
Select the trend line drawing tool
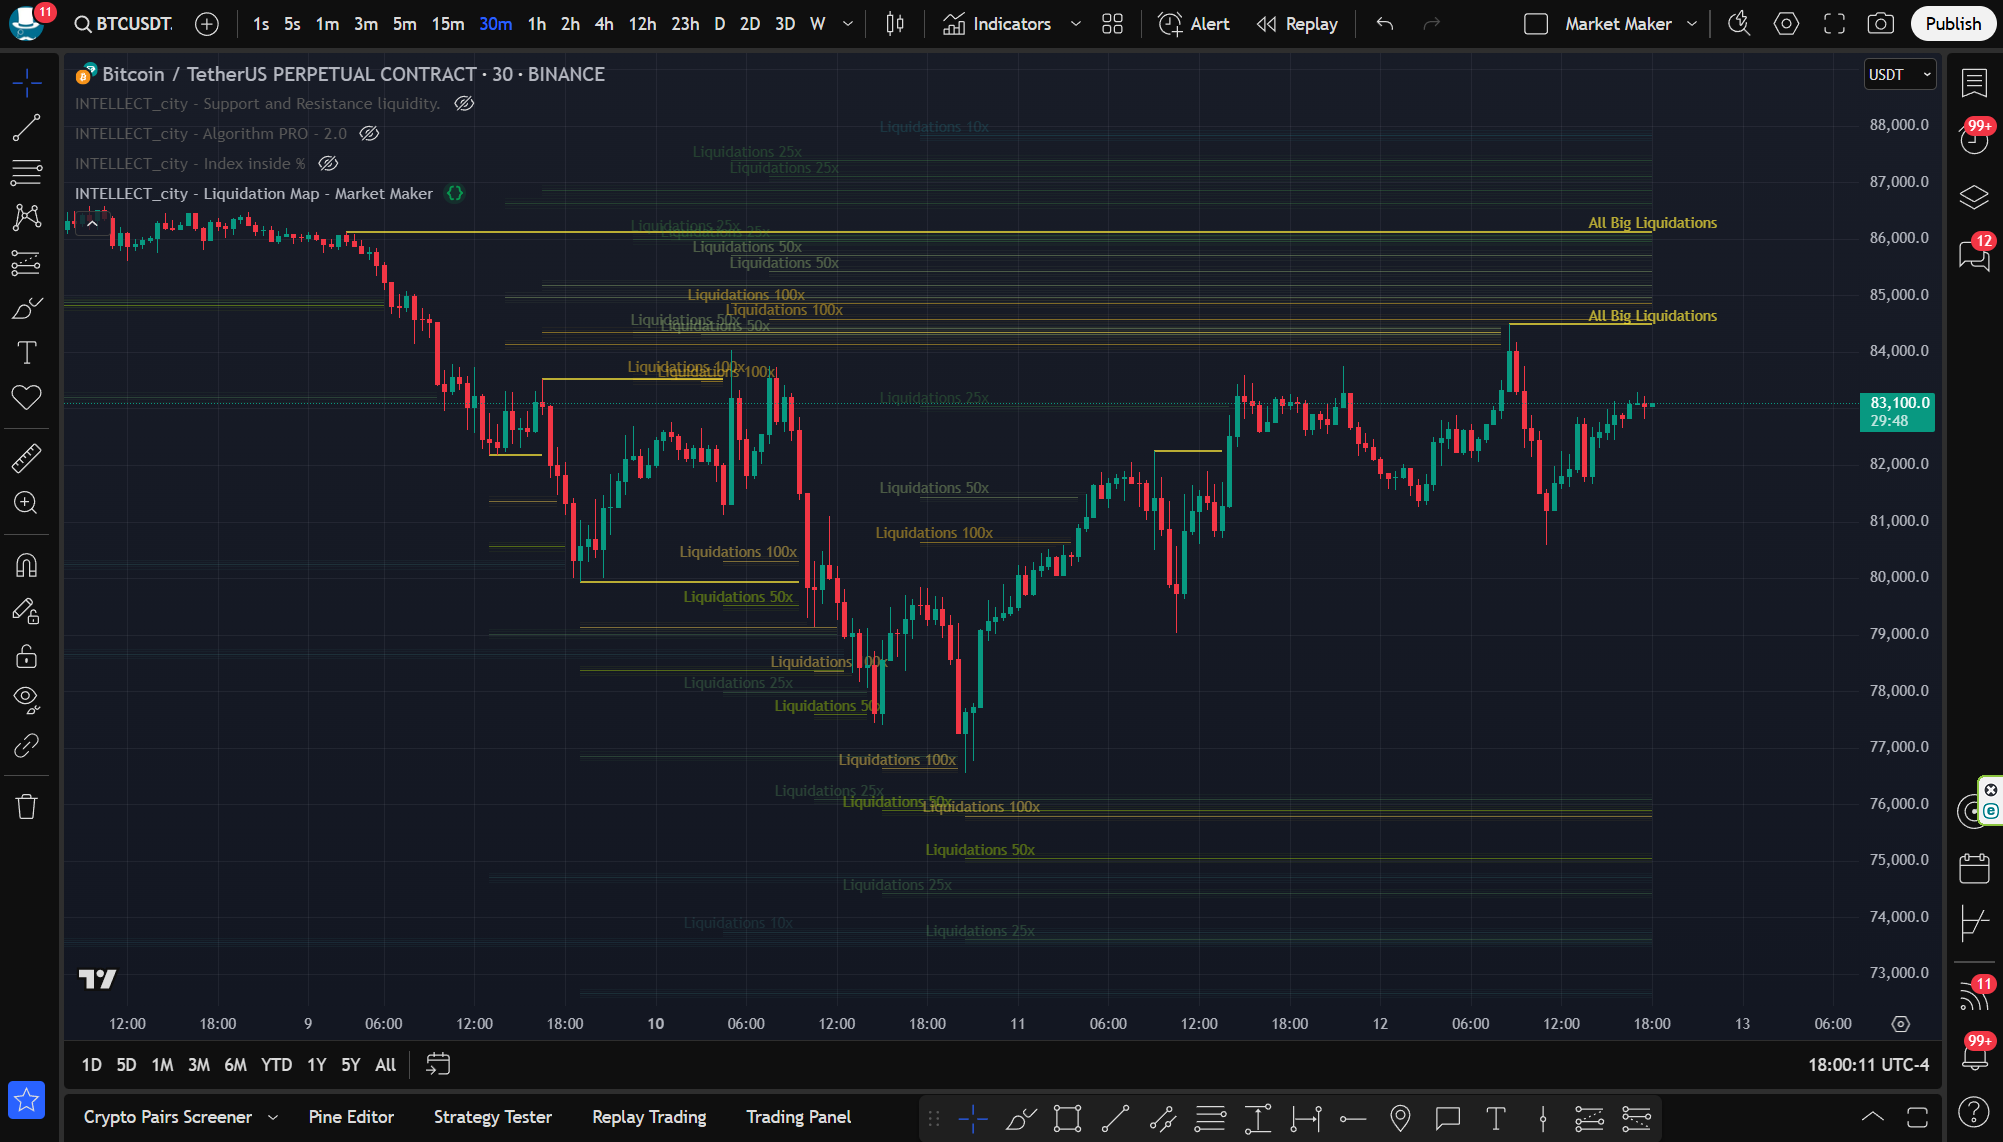pyautogui.click(x=26, y=127)
